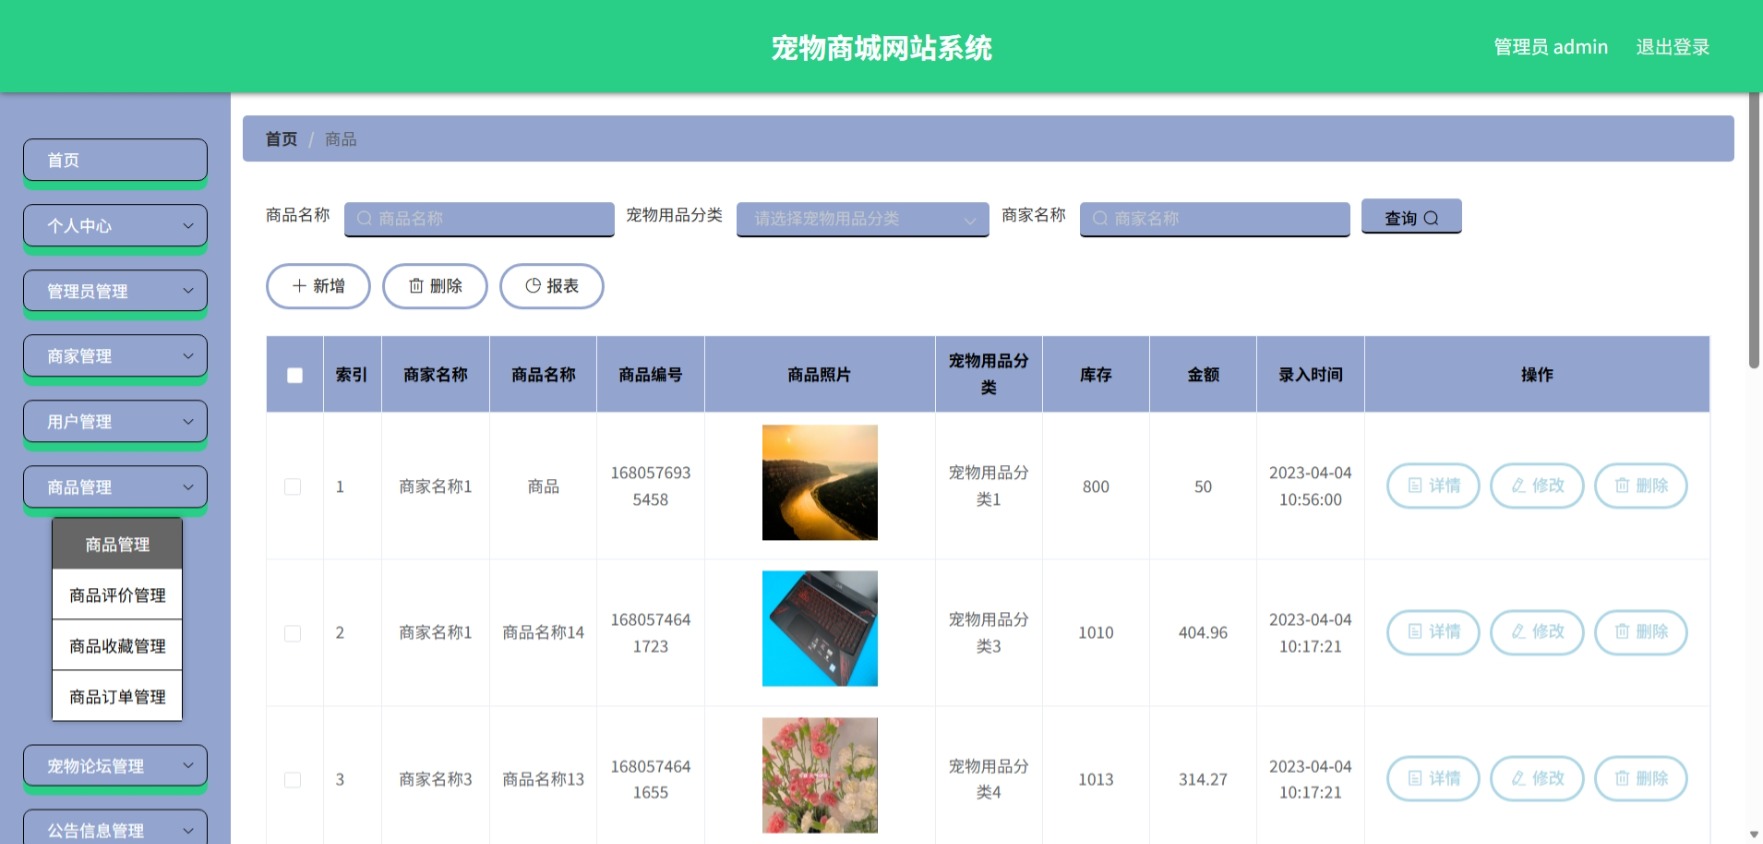Screen dimensions: 1763x844
Task: Click 修改 for 商品名称13
Action: (x=1537, y=778)
